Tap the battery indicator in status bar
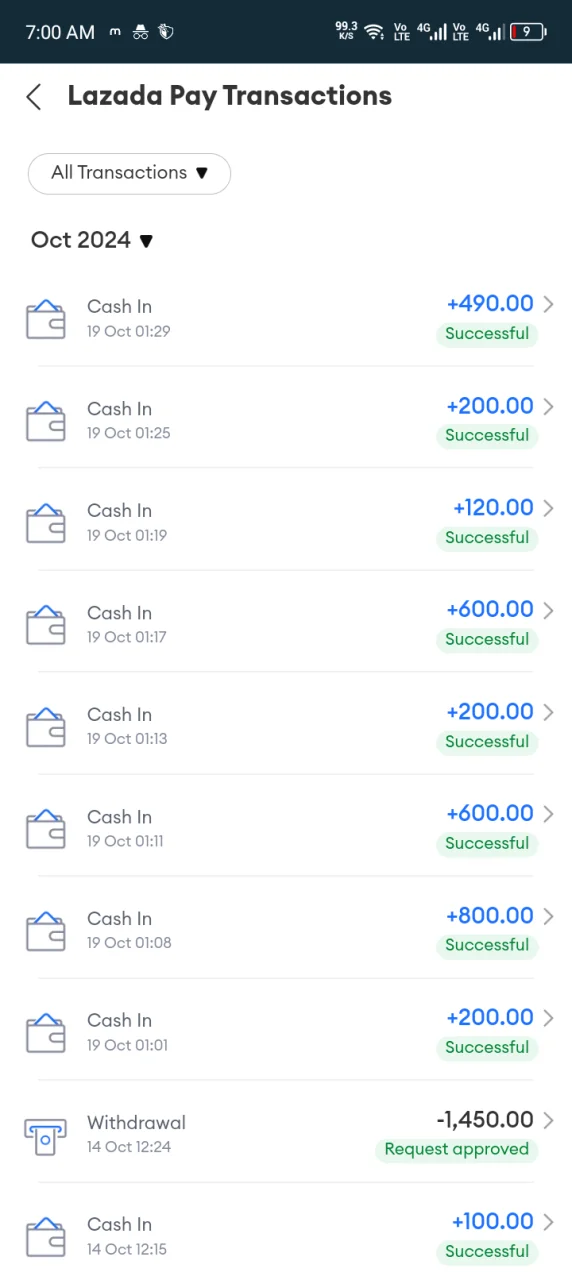572x1280 pixels. click(x=528, y=32)
